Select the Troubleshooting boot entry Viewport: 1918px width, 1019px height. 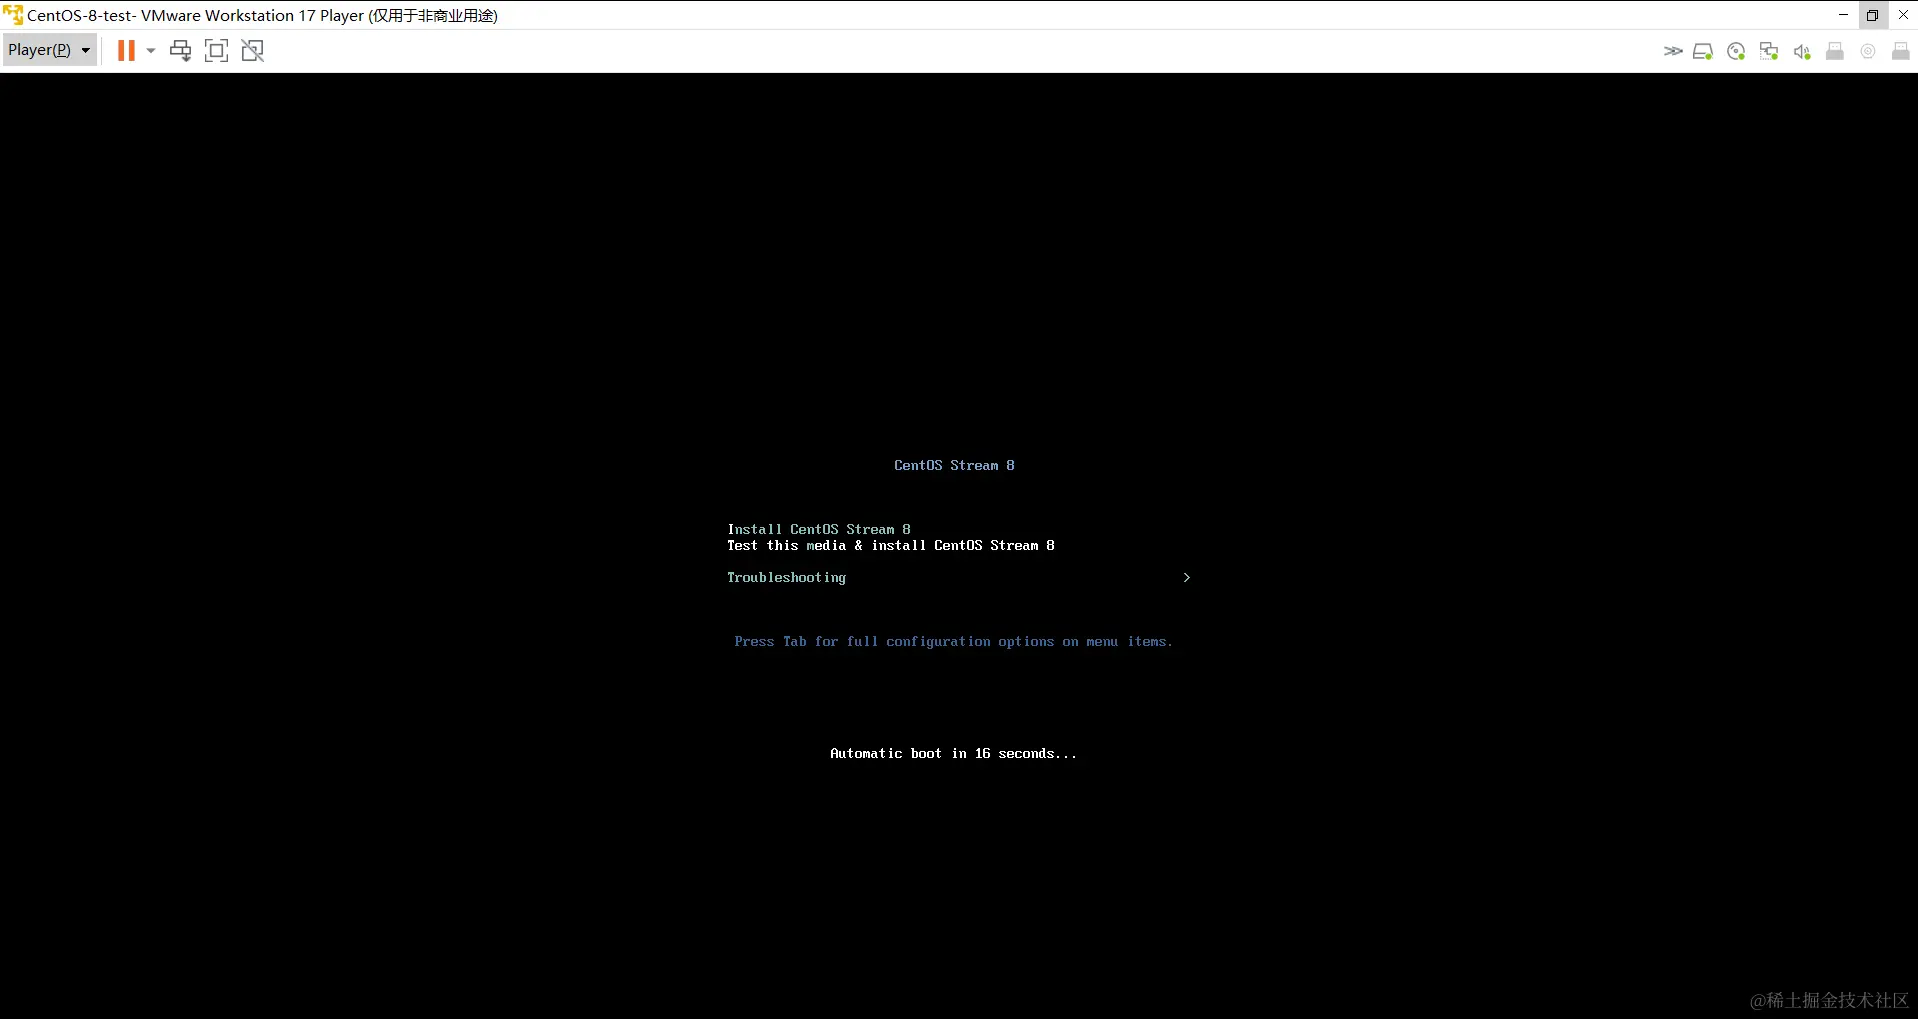[x=786, y=578]
